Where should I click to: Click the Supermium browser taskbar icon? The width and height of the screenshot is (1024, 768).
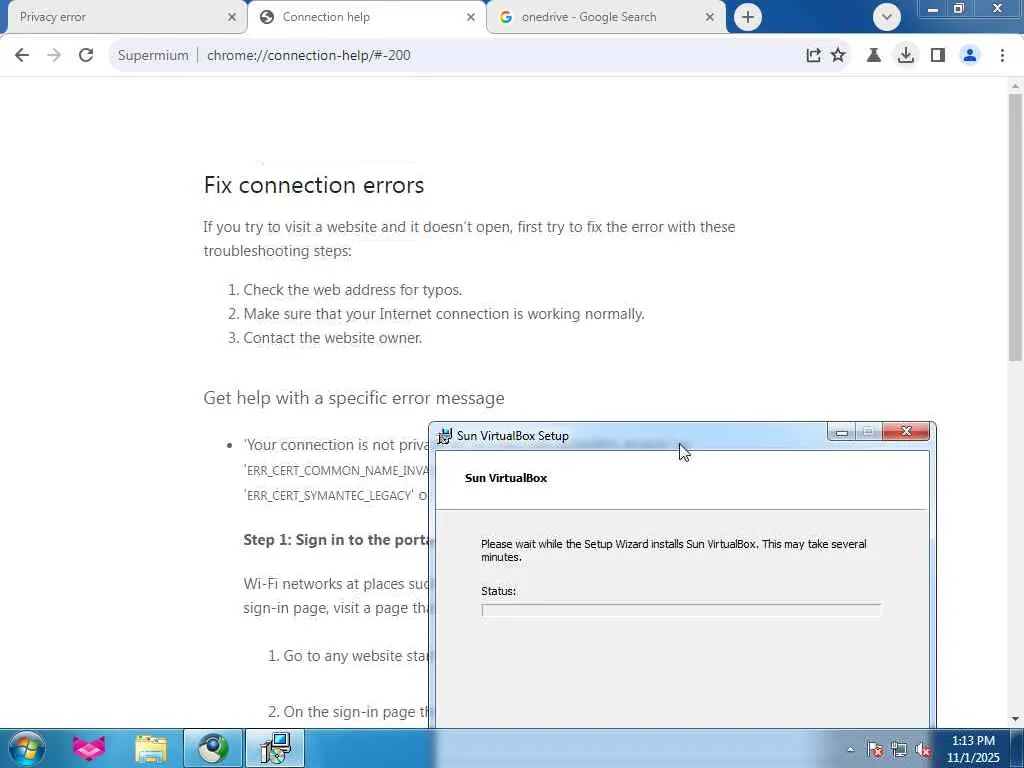click(213, 748)
